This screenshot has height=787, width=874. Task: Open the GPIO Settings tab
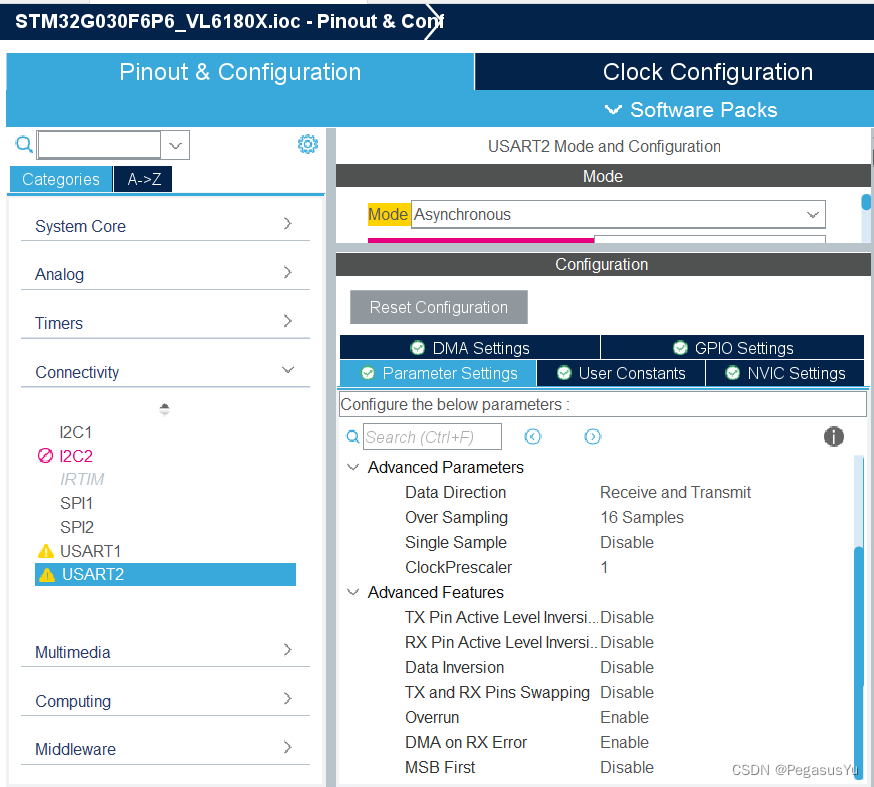tap(732, 348)
